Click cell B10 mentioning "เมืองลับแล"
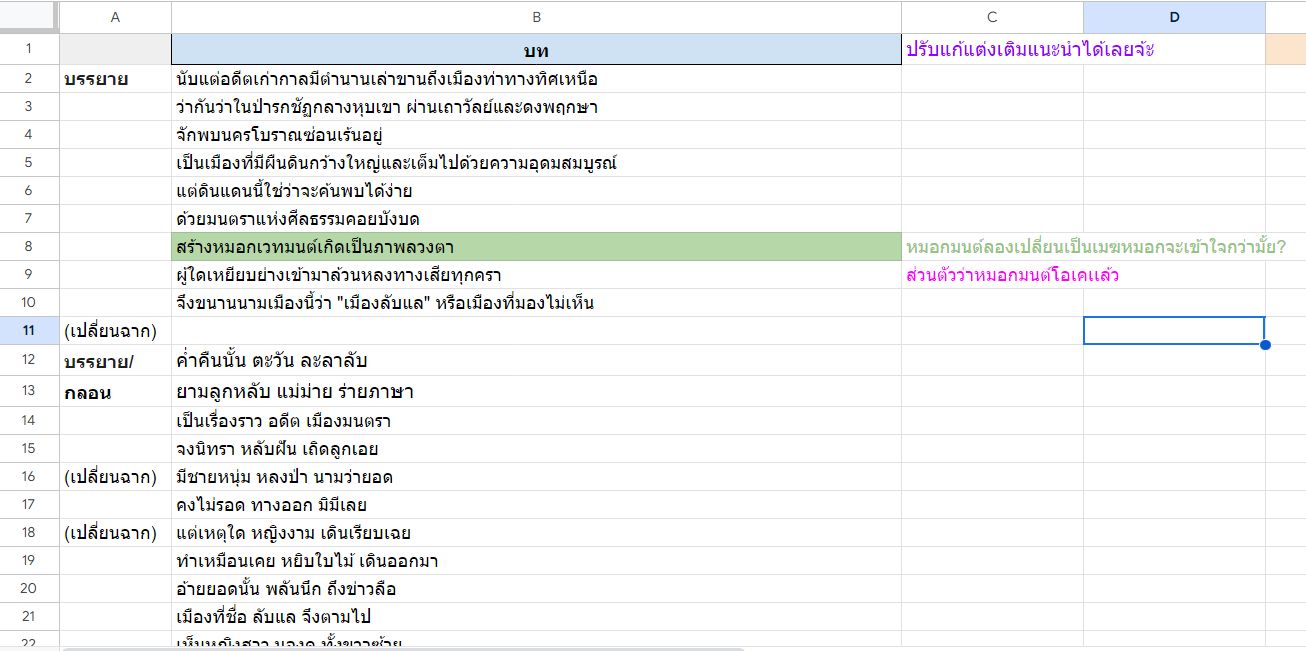Viewport: 1306px width, 651px height. pos(384,303)
